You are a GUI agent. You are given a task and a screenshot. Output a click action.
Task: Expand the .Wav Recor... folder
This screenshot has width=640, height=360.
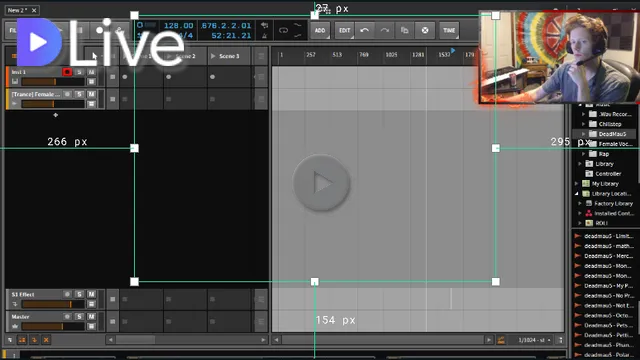(584, 114)
